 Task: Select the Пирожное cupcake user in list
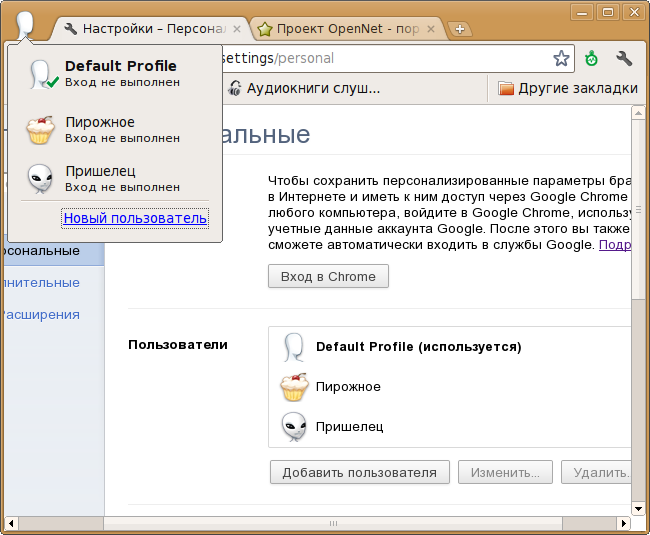point(348,387)
